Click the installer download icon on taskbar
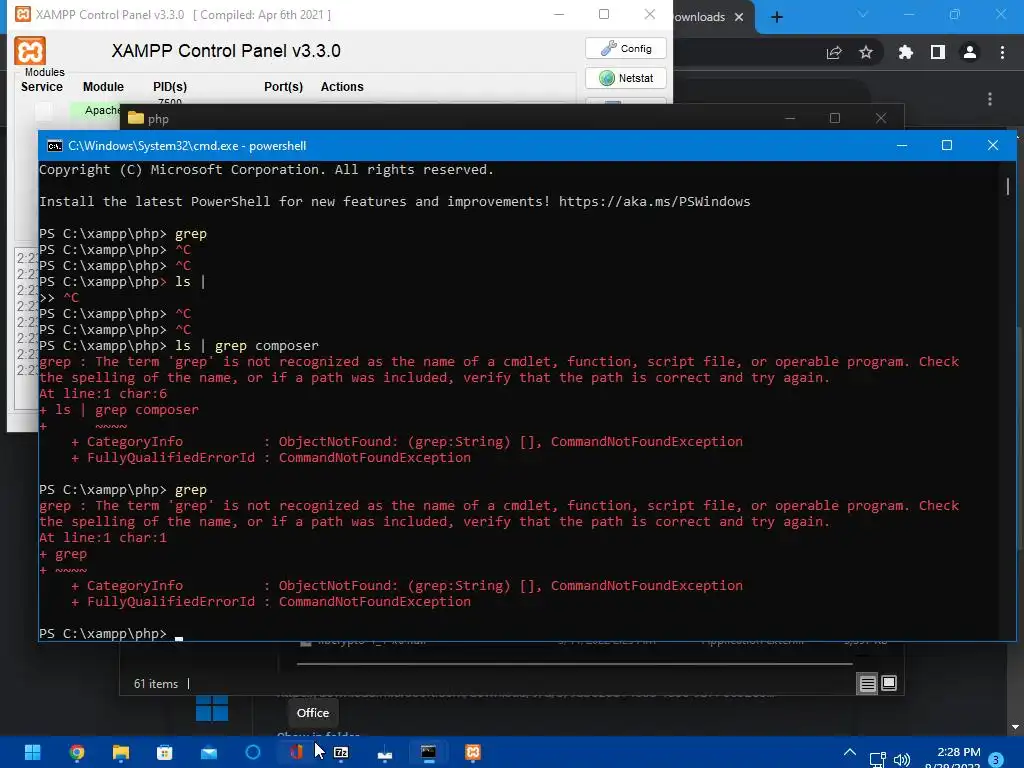 [x=385, y=752]
